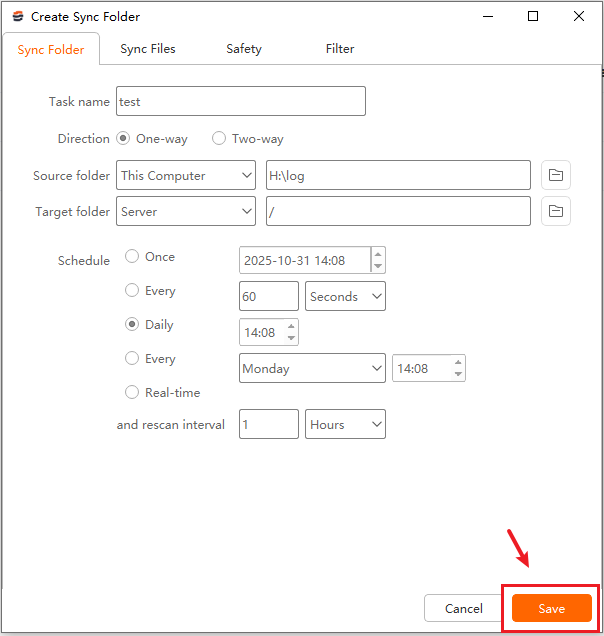
Task: Switch to the Sync Files tab
Action: click(x=148, y=49)
